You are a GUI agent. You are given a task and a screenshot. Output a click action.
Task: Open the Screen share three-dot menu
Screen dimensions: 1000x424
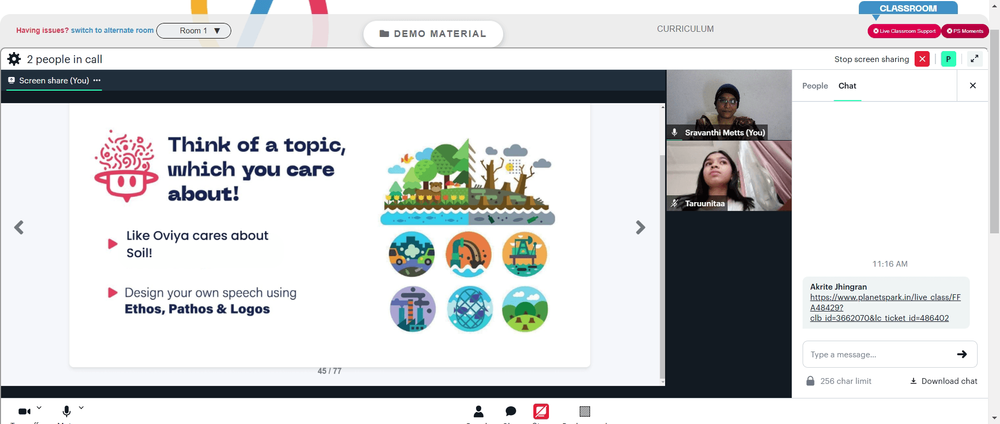(97, 80)
